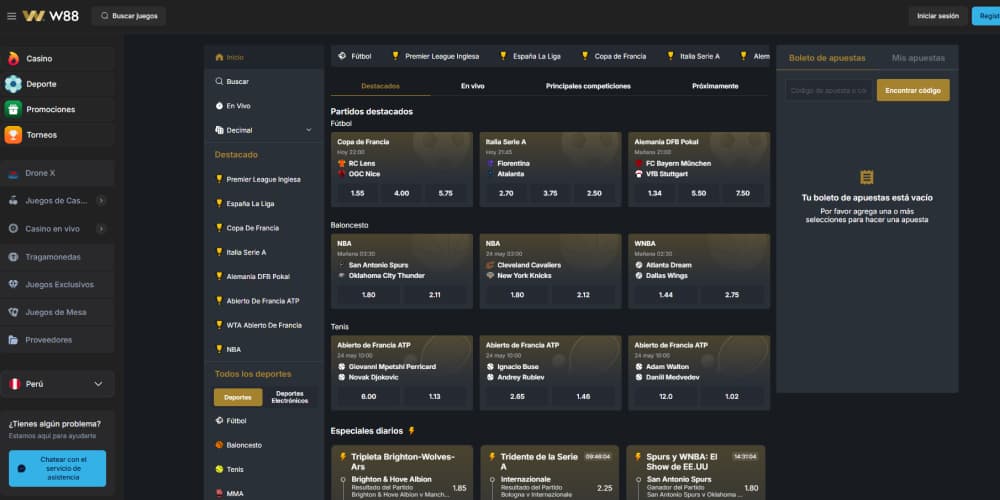The height and width of the screenshot is (500, 1000).
Task: Select the Deportes toggle button
Action: tap(238, 397)
